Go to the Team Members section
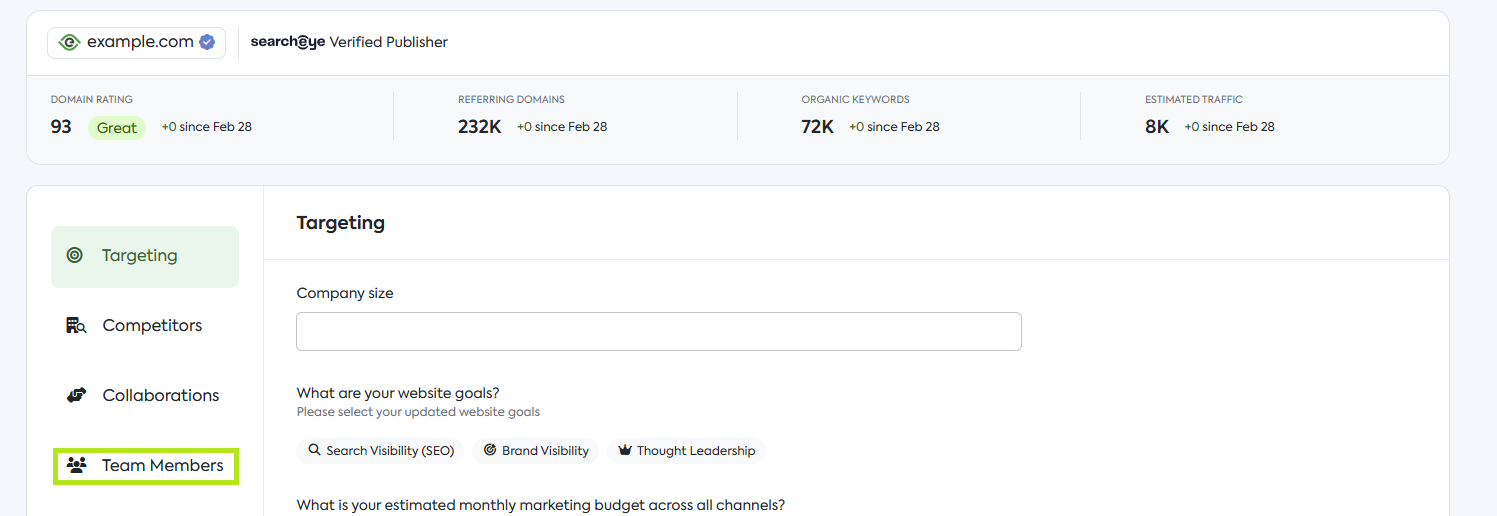Viewport: 1497px width, 516px height. 162,466
